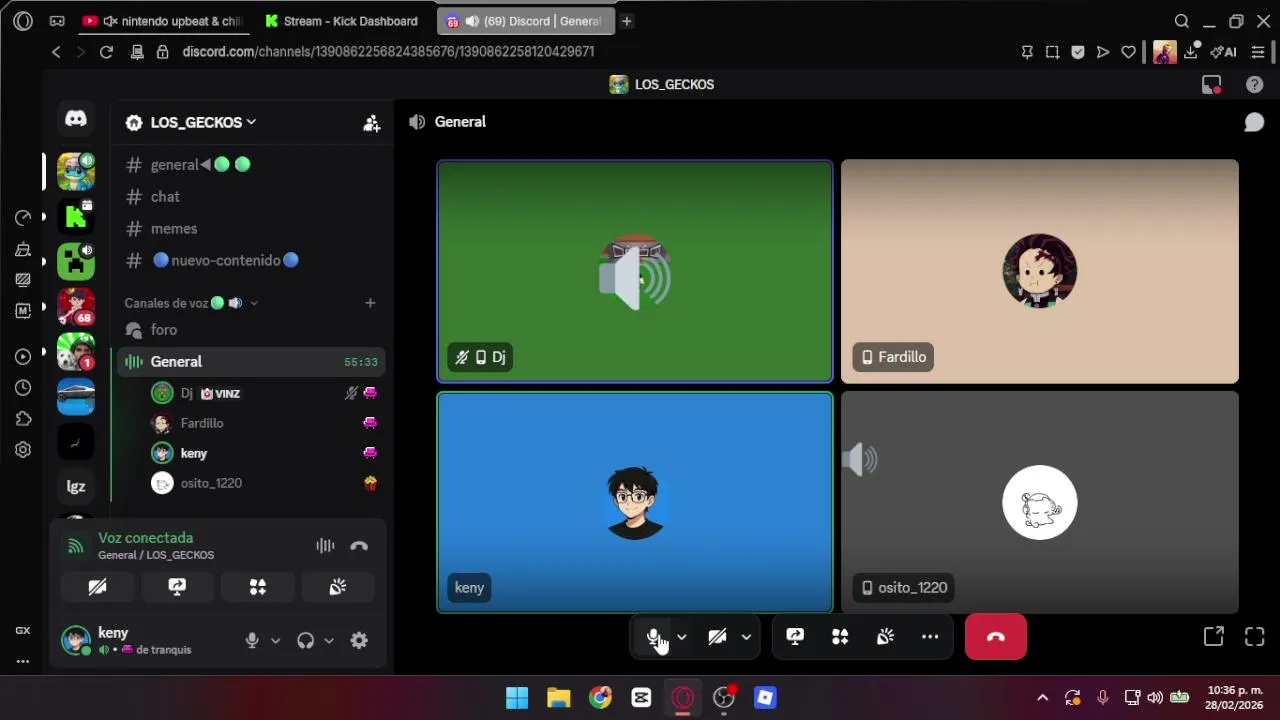The height and width of the screenshot is (720, 1280).
Task: Focus the Dj video tile
Action: 635,272
